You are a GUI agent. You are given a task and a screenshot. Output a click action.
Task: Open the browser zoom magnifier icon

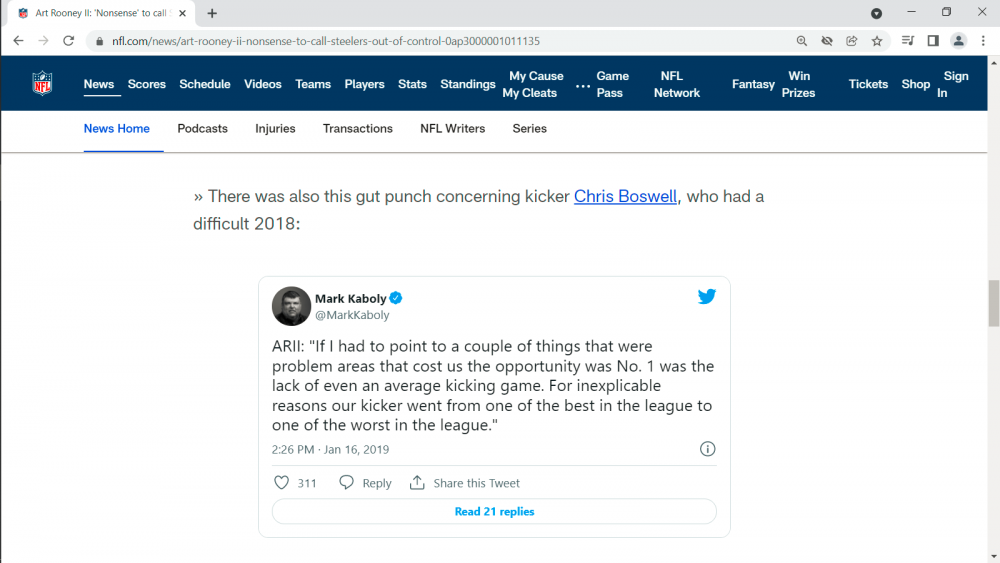(x=802, y=41)
